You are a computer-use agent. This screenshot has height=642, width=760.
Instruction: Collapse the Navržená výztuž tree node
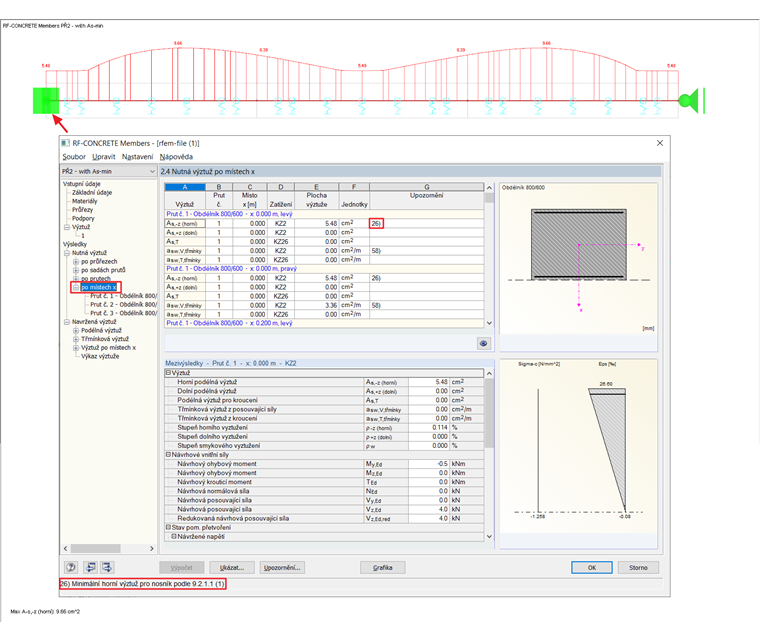[67, 322]
